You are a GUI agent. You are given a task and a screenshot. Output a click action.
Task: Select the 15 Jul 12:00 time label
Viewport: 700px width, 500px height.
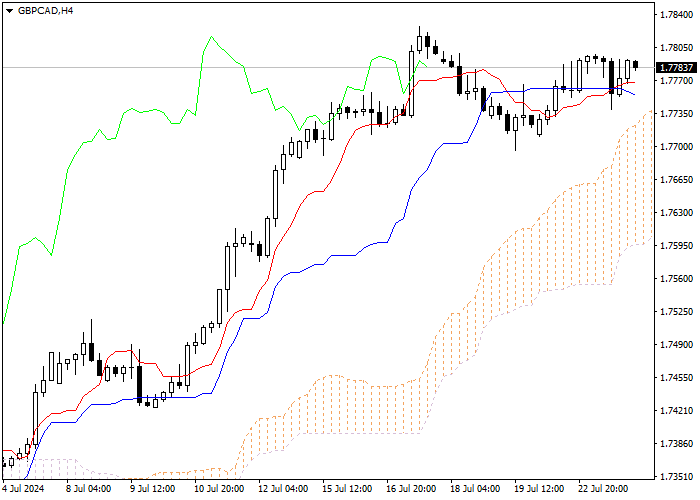pyautogui.click(x=347, y=489)
